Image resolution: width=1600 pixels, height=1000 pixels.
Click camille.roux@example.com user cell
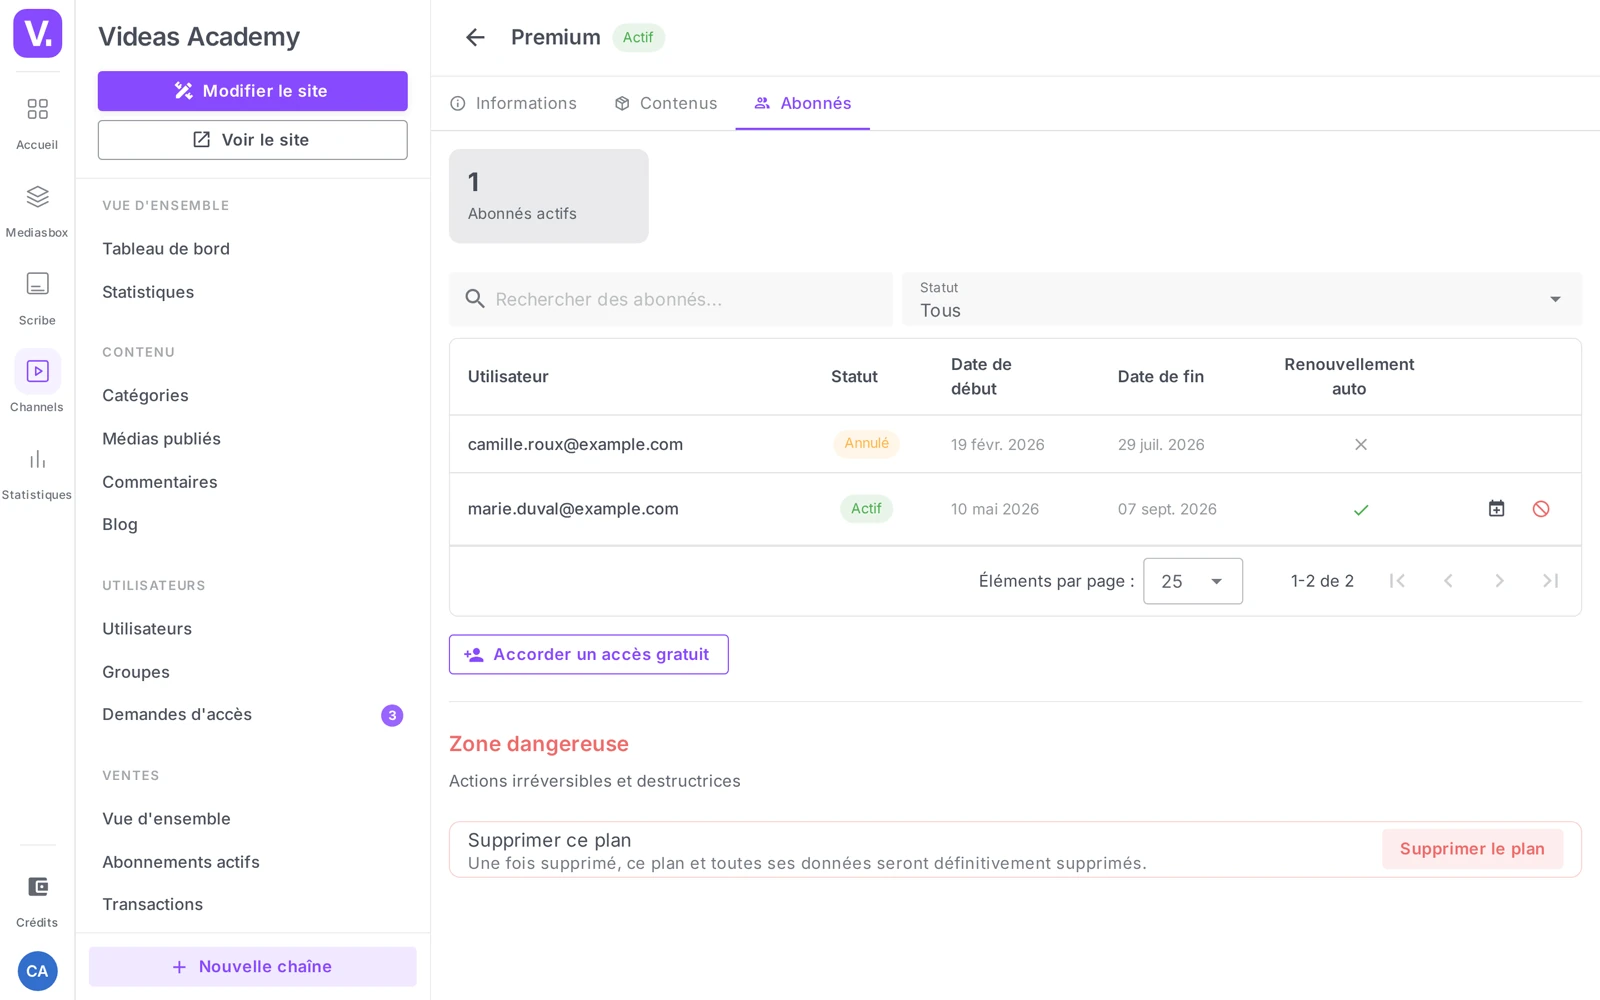tap(575, 444)
